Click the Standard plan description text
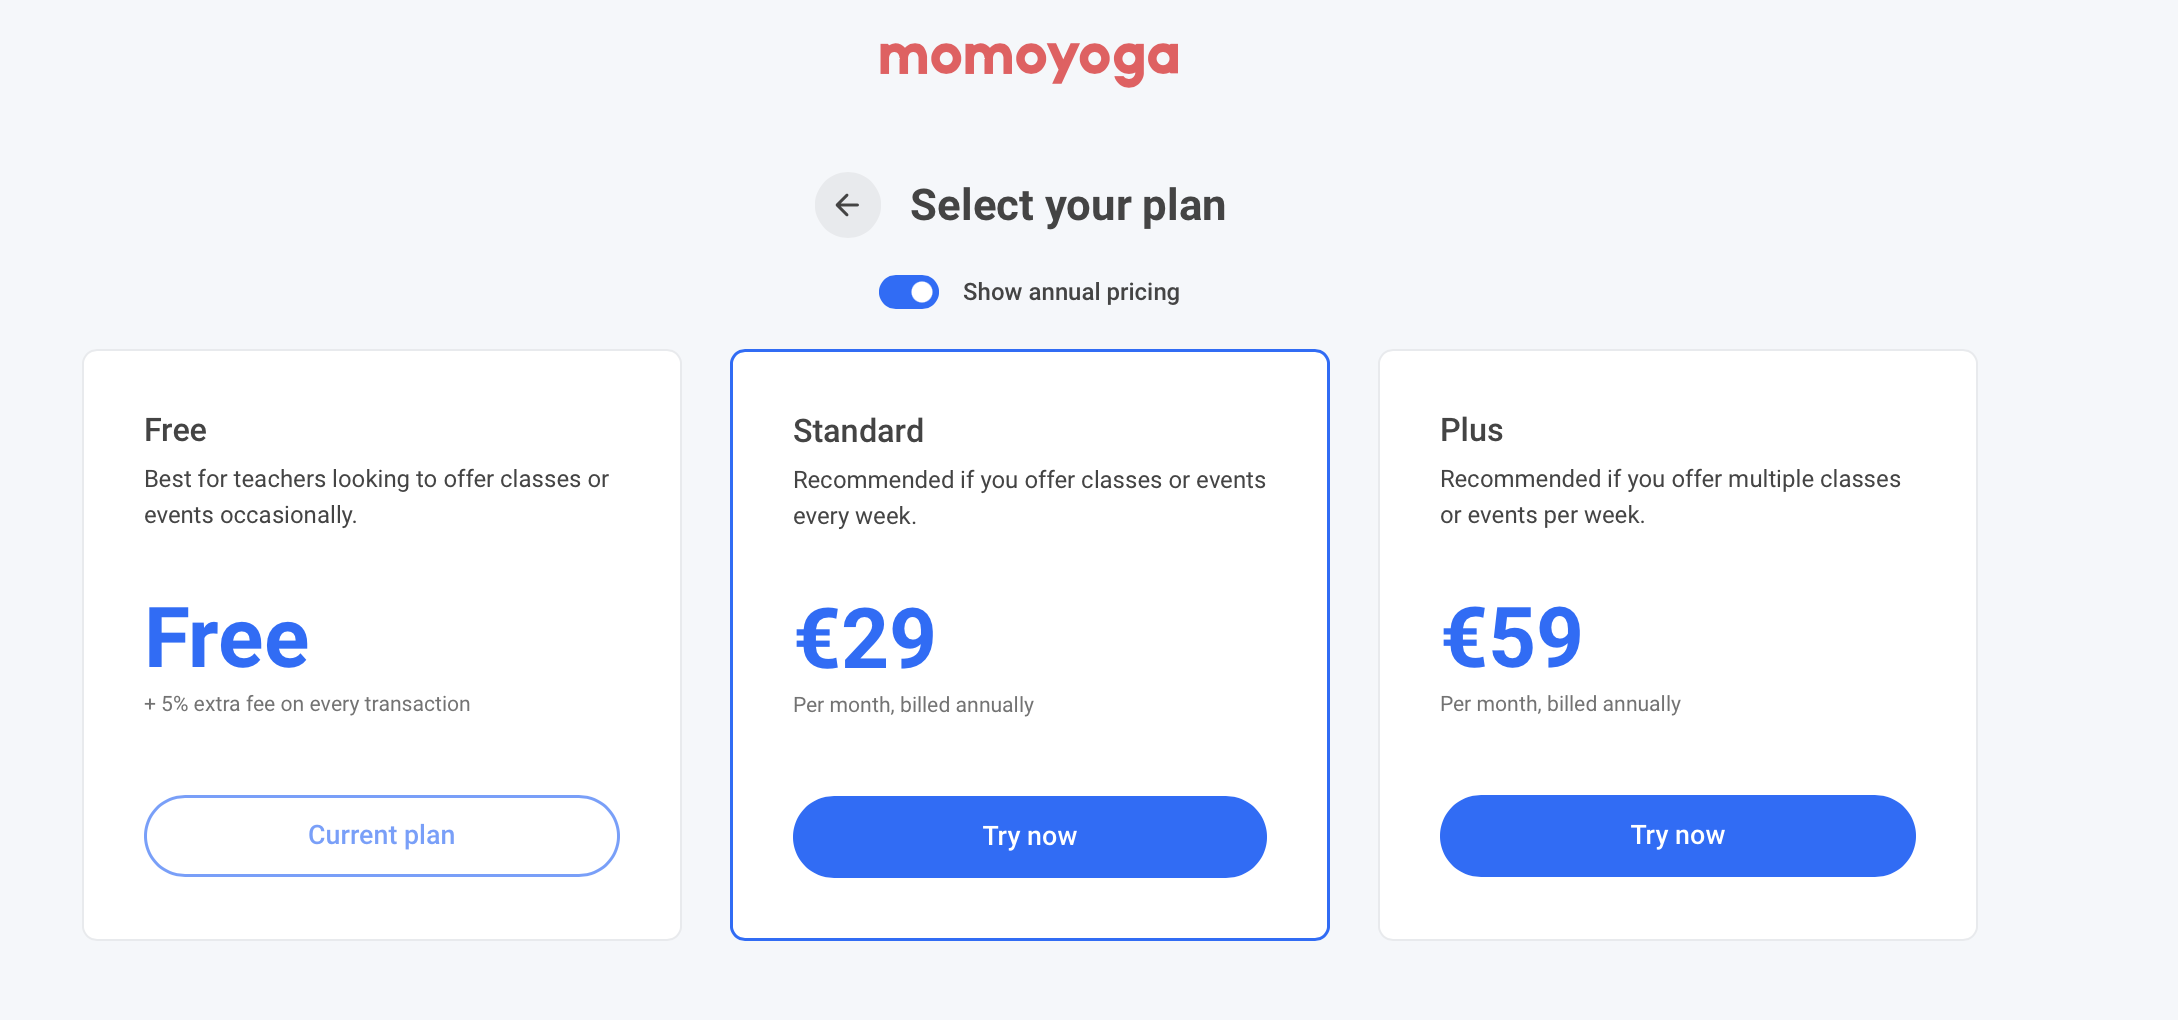Image resolution: width=2178 pixels, height=1020 pixels. 1029,498
